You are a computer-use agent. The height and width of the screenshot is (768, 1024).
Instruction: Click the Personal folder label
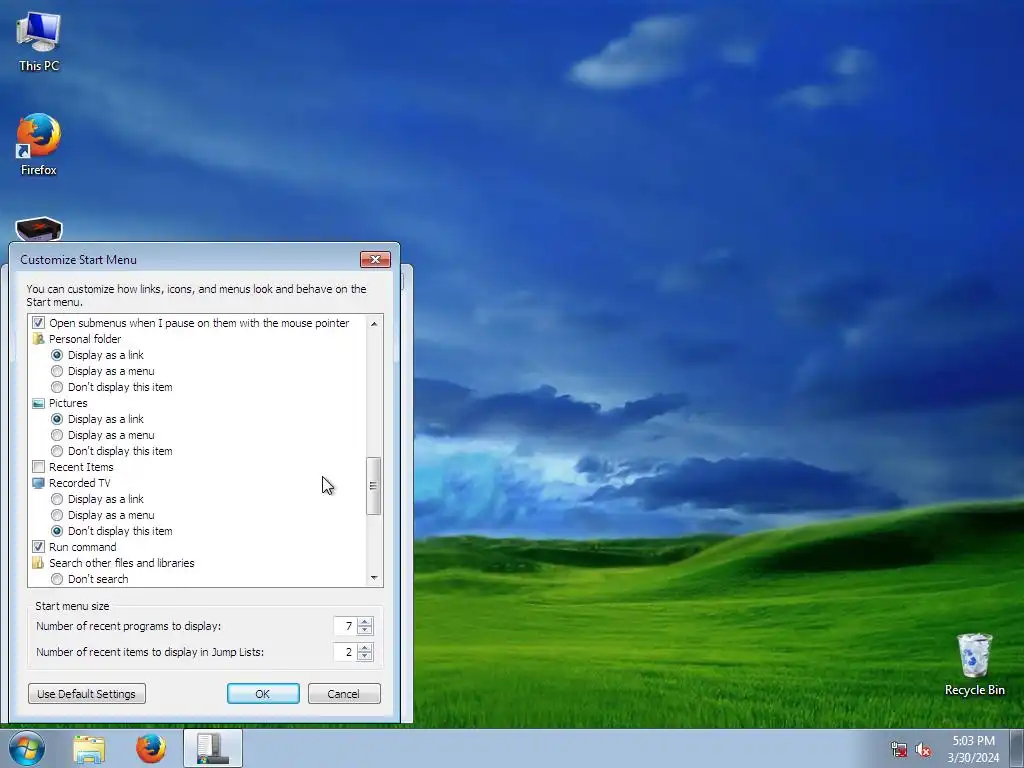(85, 339)
